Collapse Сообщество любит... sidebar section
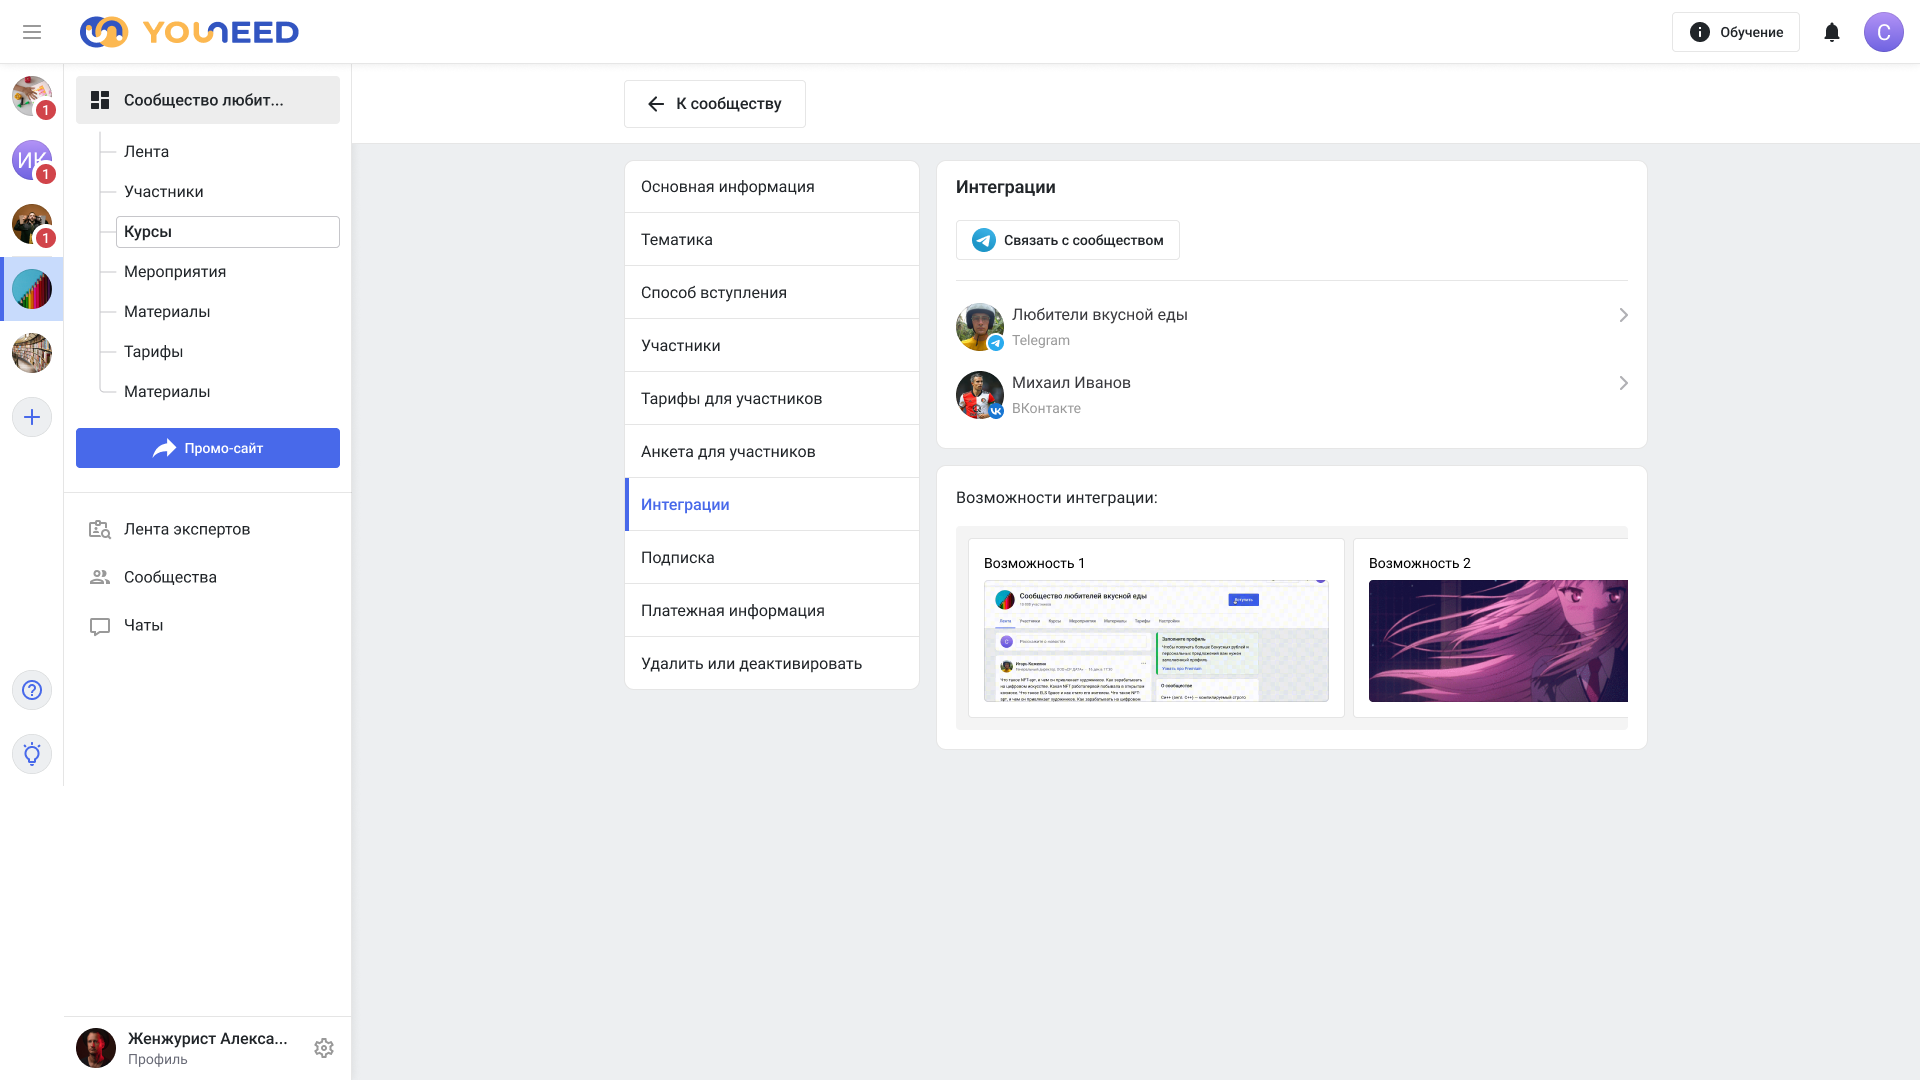 (207, 100)
